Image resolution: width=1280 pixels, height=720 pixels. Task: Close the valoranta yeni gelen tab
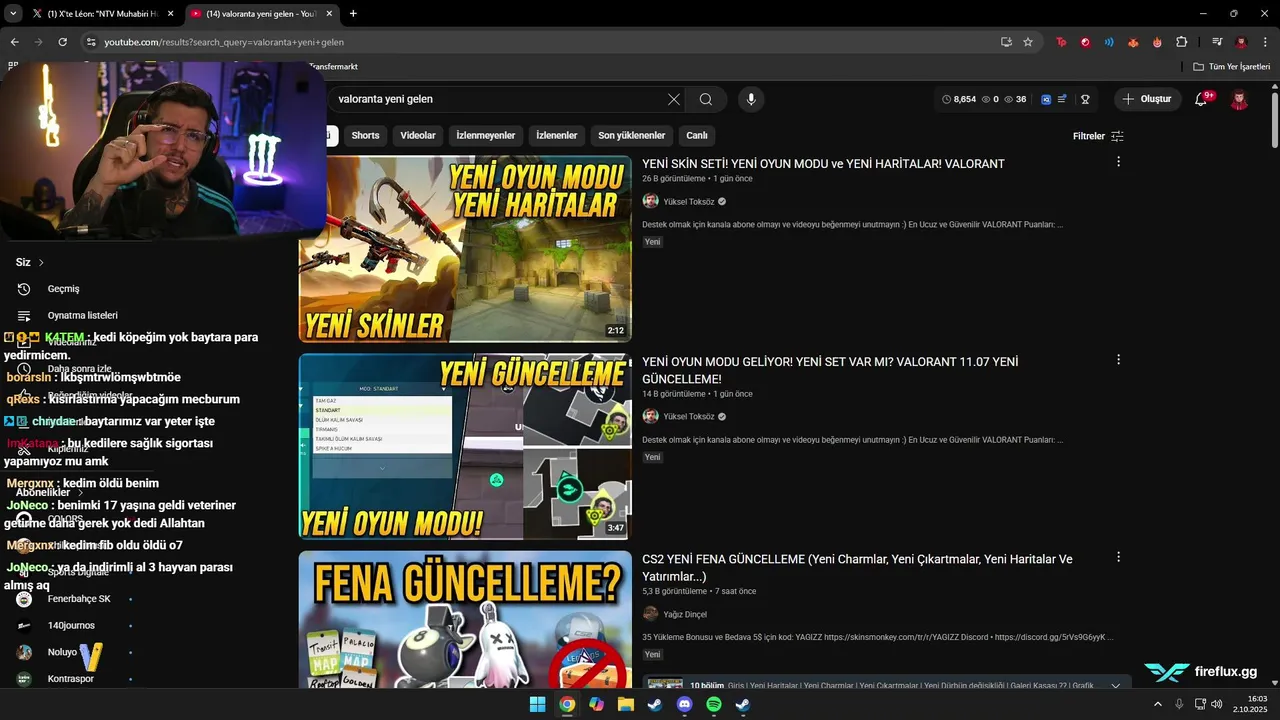tap(328, 14)
